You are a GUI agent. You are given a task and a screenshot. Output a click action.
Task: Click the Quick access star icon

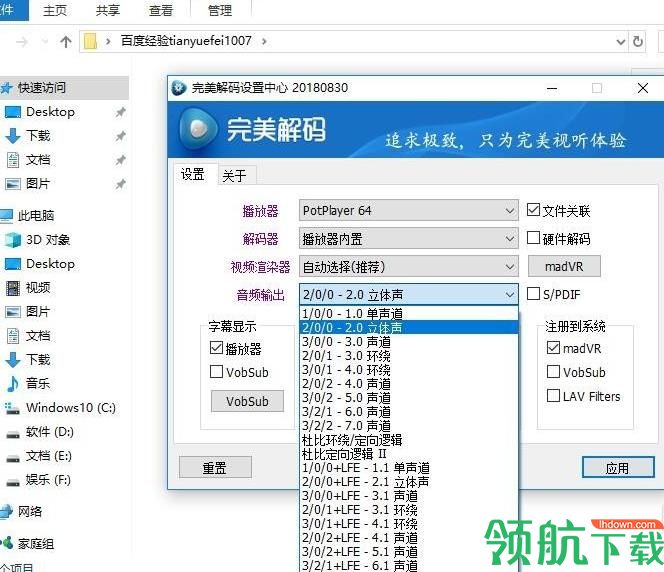pyautogui.click(x=6, y=88)
